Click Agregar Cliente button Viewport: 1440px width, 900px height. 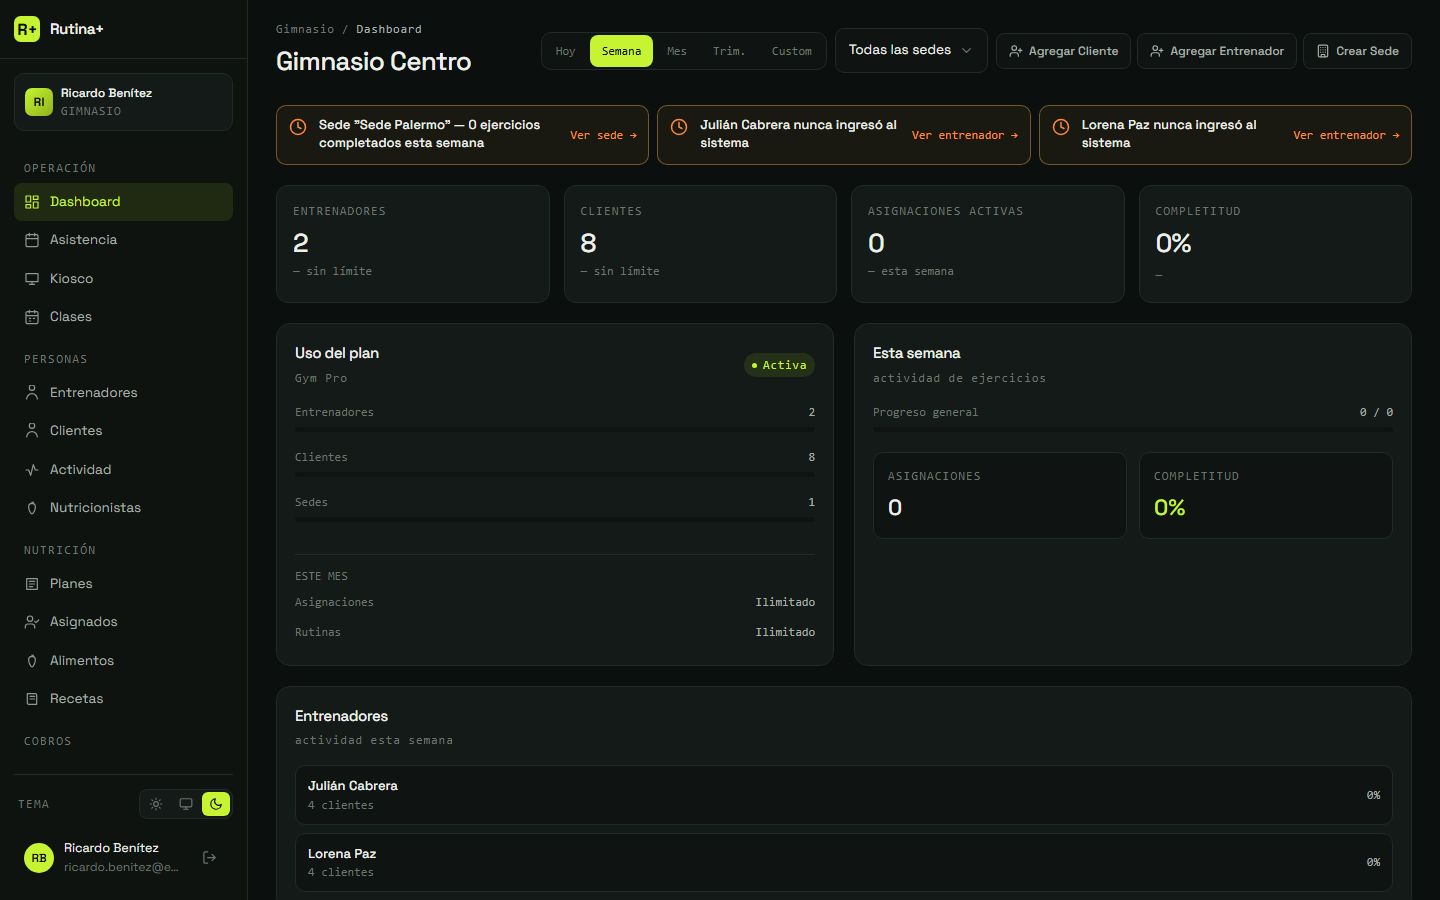point(1063,51)
